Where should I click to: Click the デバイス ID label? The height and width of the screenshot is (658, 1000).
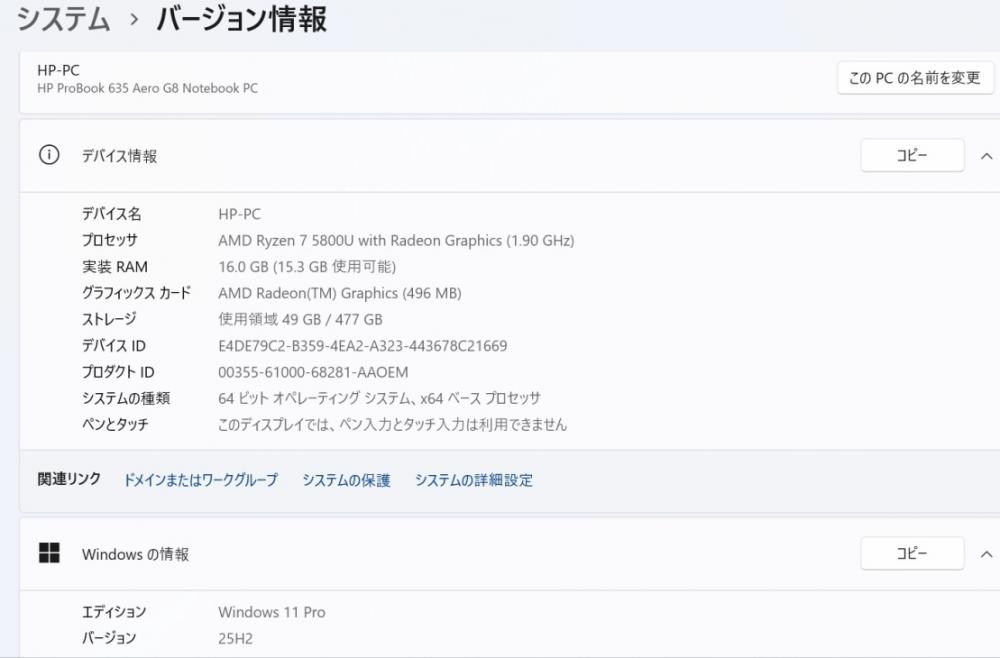pos(114,346)
